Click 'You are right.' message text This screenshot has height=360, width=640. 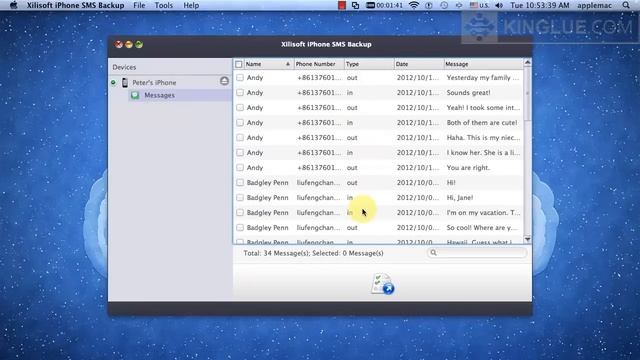pos(468,167)
